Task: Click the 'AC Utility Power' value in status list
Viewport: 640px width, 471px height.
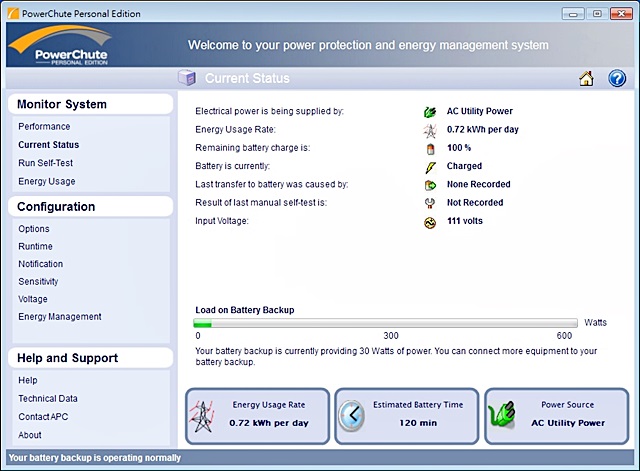Action: click(480, 111)
